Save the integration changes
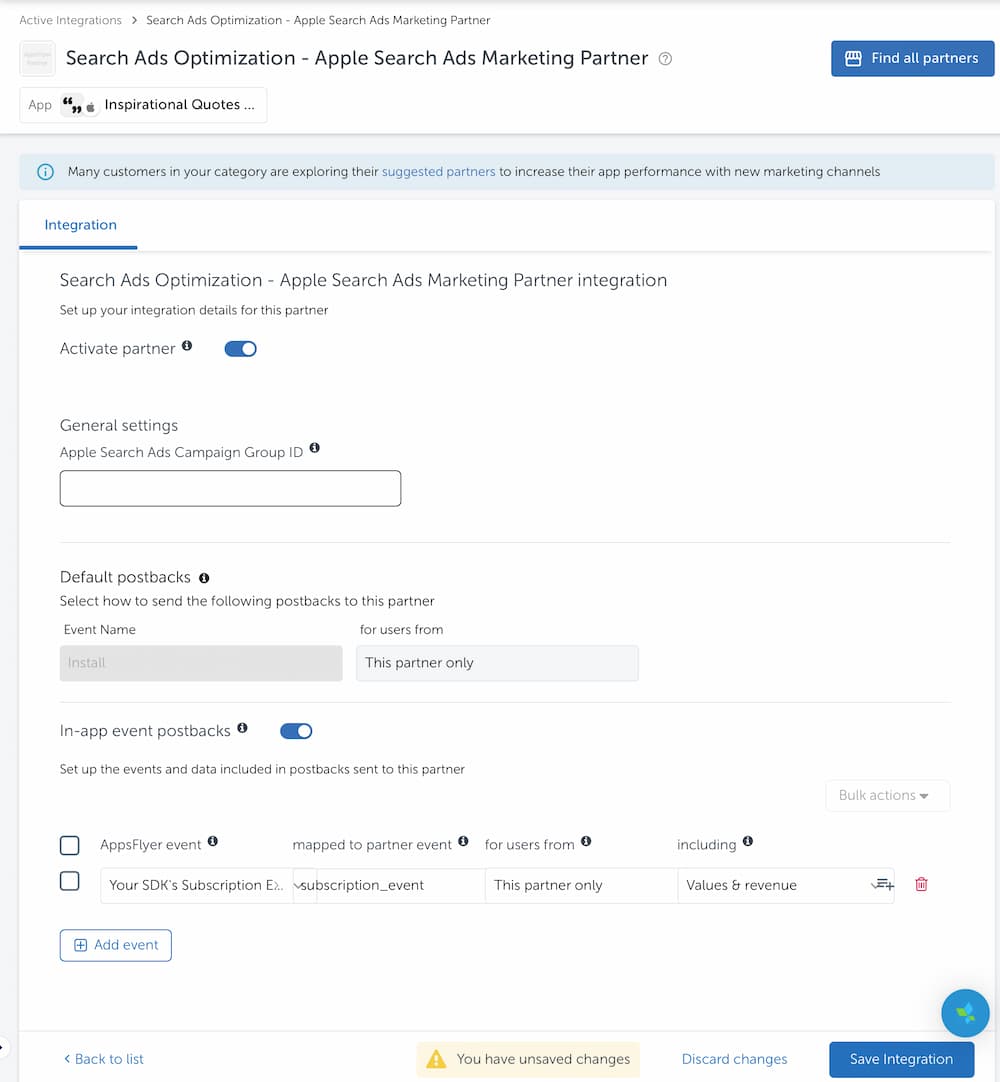This screenshot has width=1000, height=1082. click(900, 1059)
